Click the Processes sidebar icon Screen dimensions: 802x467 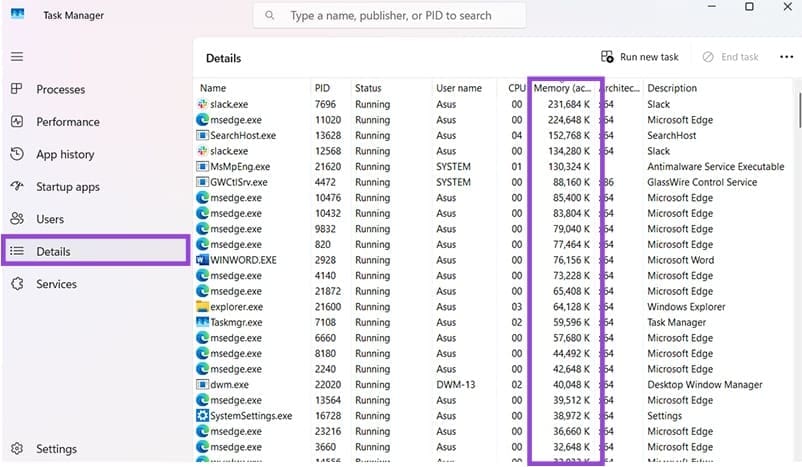click(16, 89)
